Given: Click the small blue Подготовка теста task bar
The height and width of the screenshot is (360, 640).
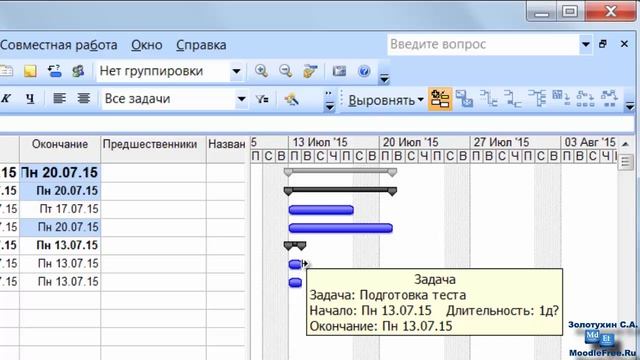Looking at the screenshot, I should coord(295,264).
